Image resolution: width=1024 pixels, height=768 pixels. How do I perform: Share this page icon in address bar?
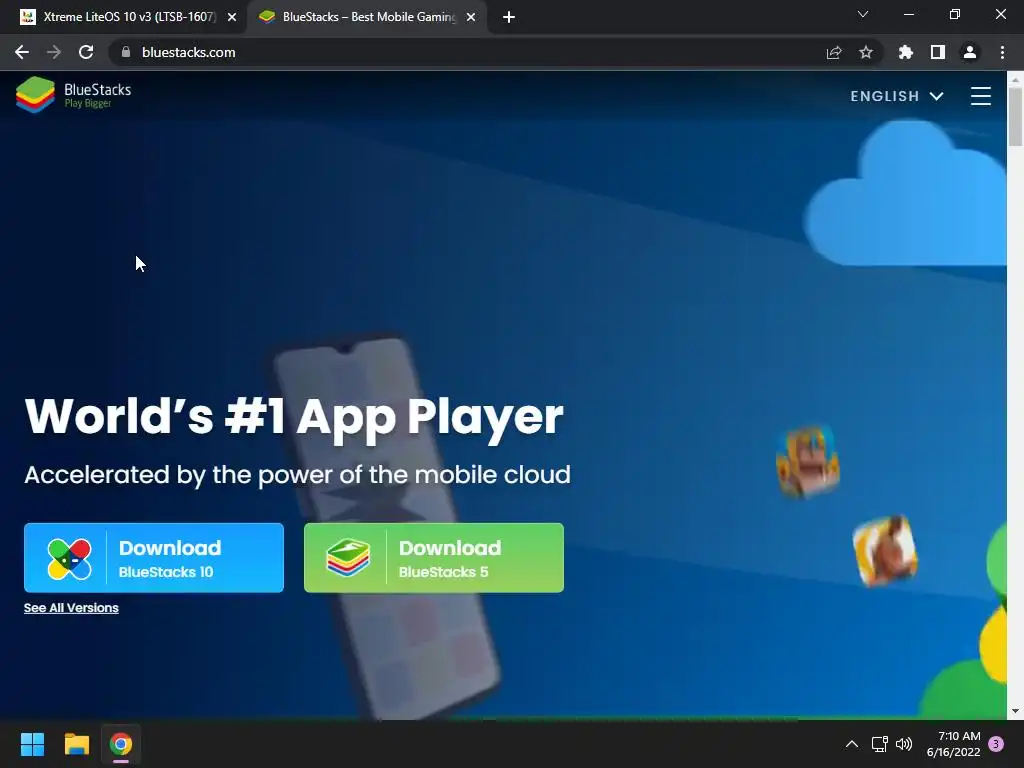834,52
